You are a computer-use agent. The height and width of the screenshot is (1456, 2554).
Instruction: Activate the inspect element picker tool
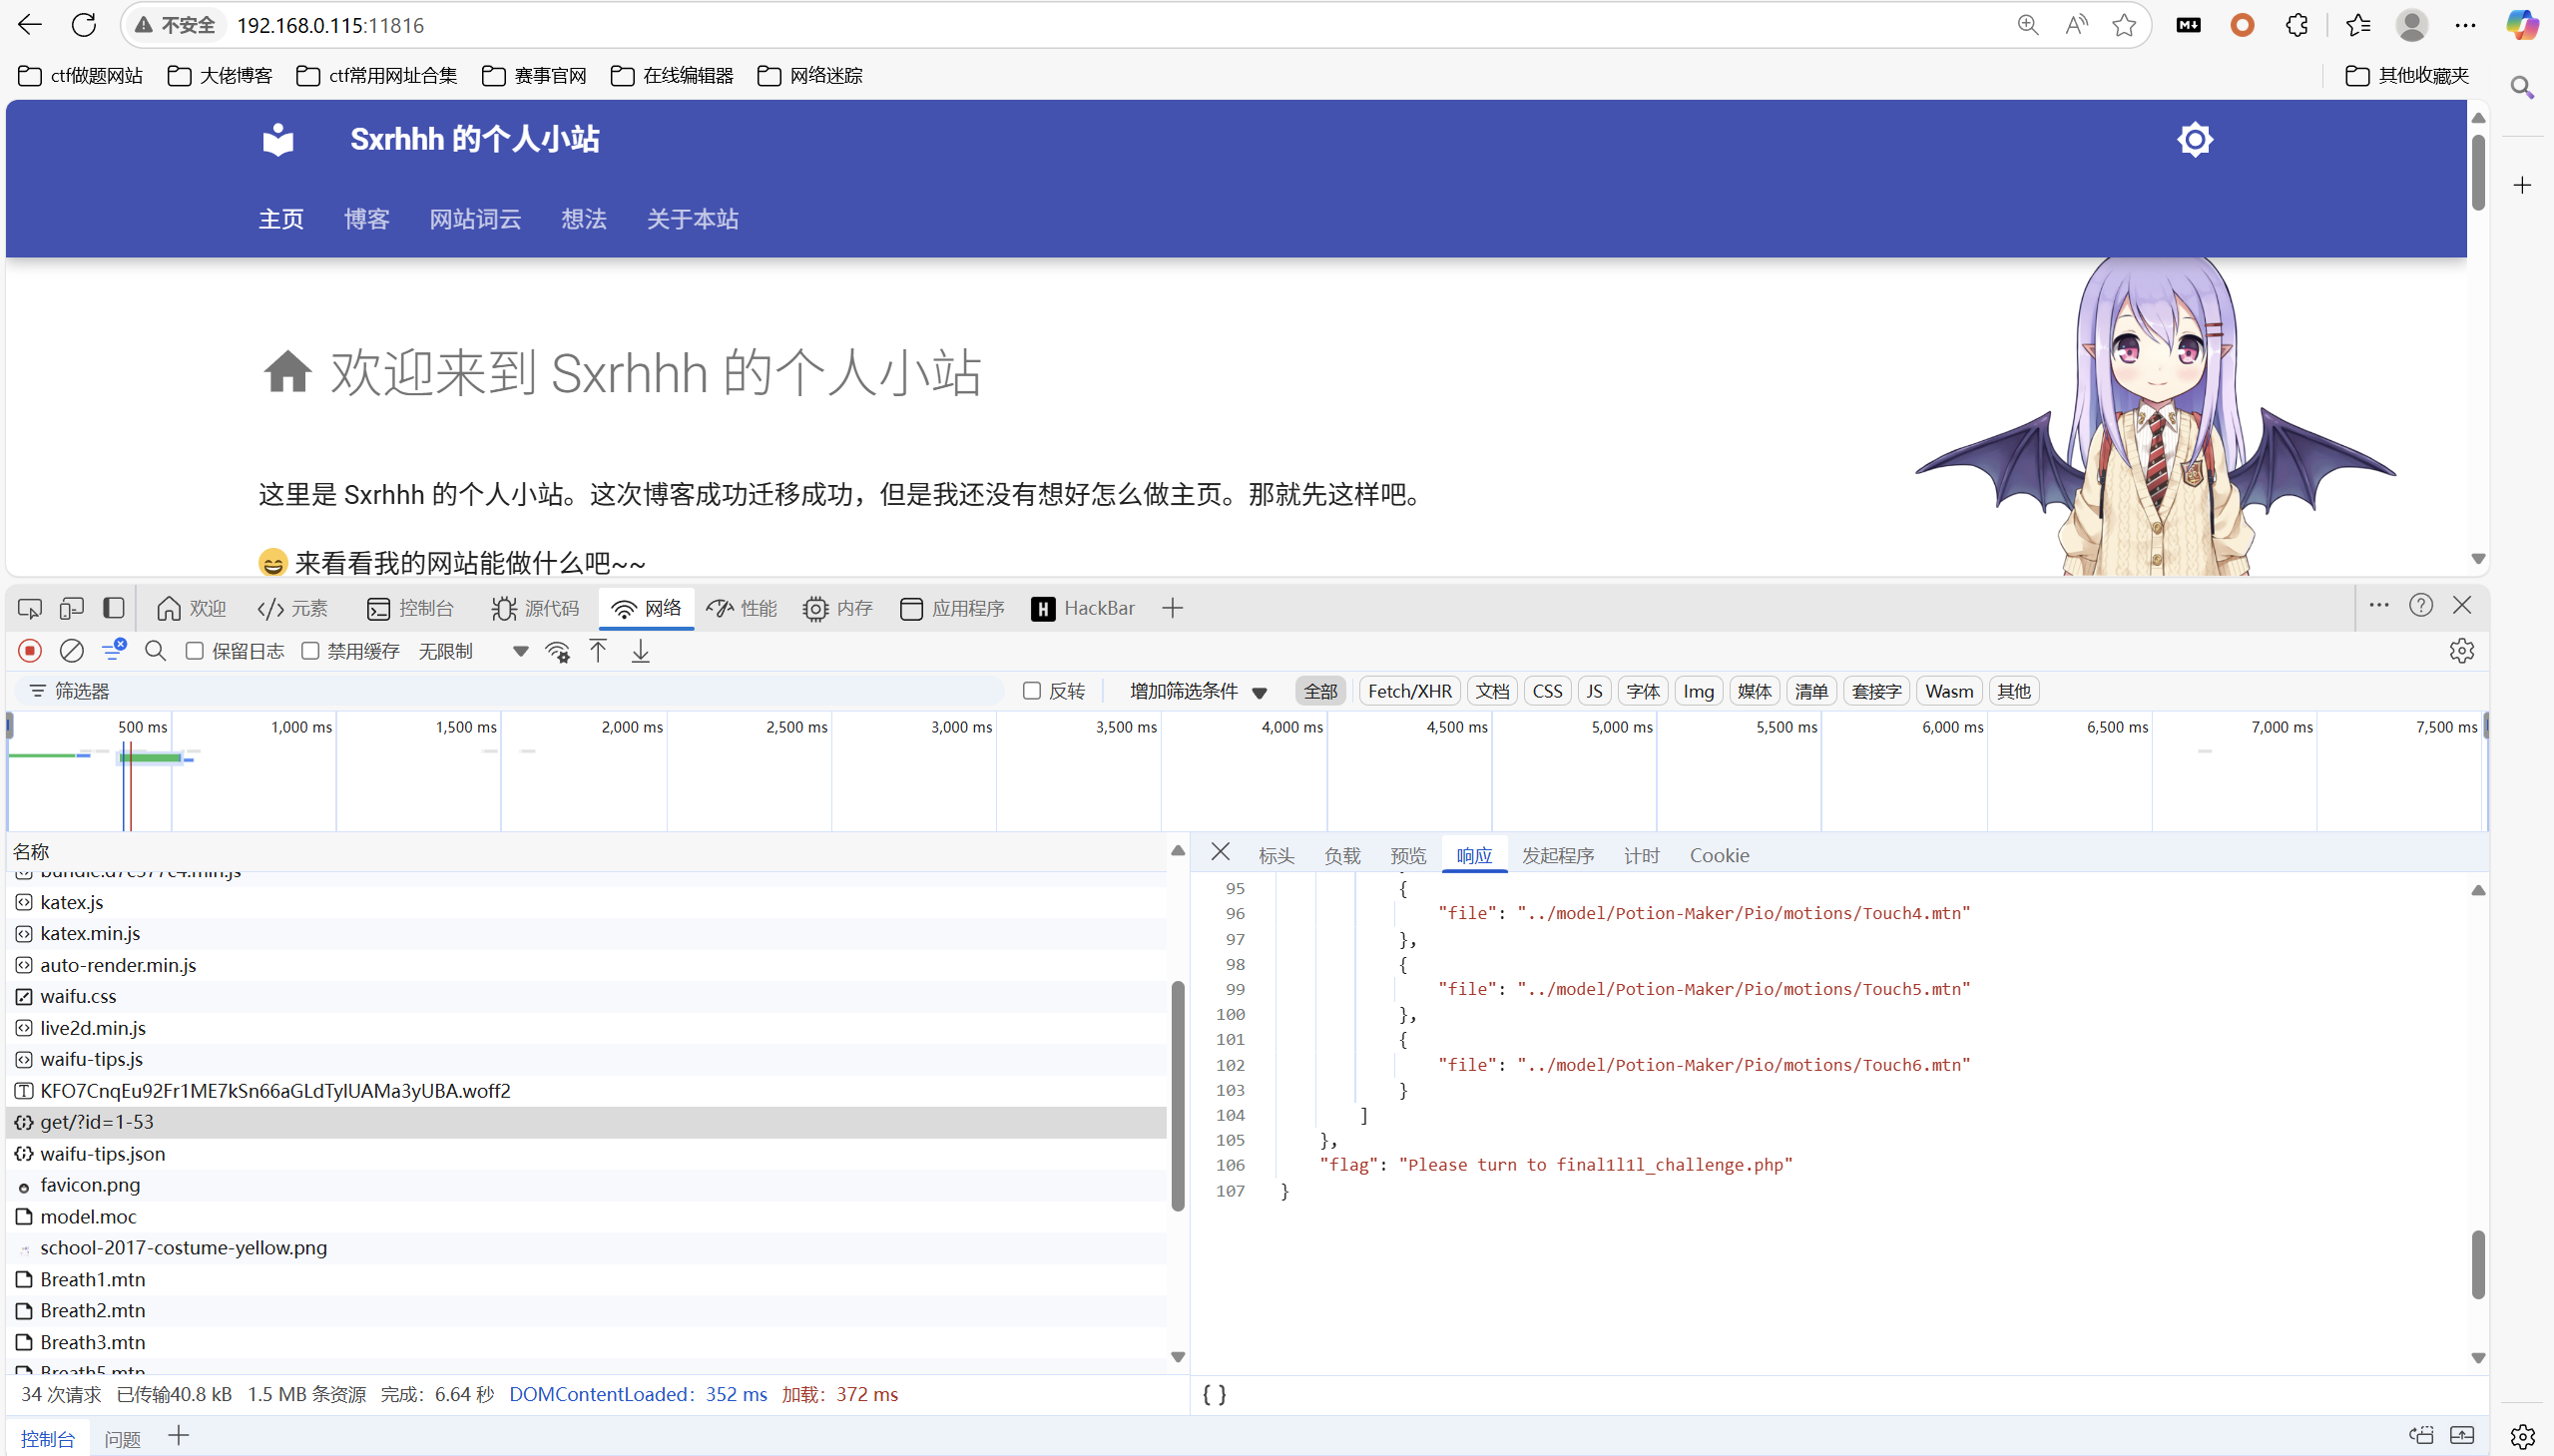click(x=30, y=608)
